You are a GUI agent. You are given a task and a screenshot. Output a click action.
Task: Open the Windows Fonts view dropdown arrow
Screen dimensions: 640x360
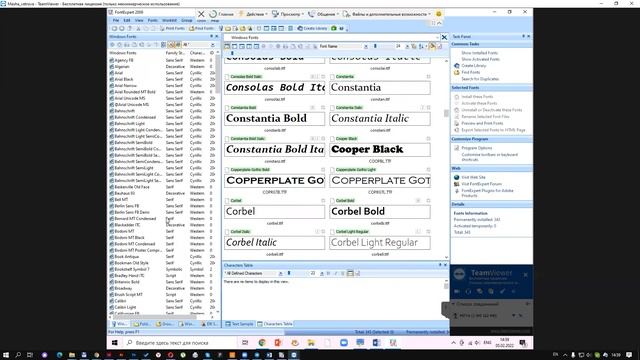[x=437, y=38]
